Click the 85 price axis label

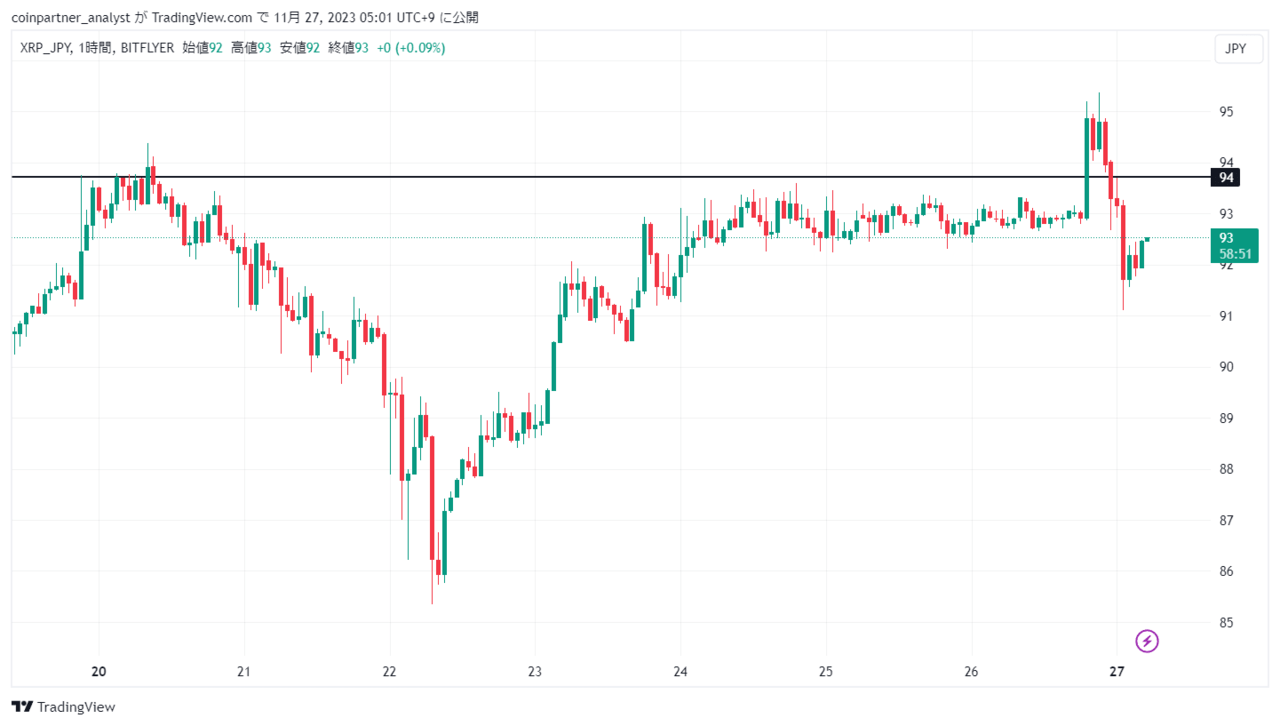point(1226,622)
